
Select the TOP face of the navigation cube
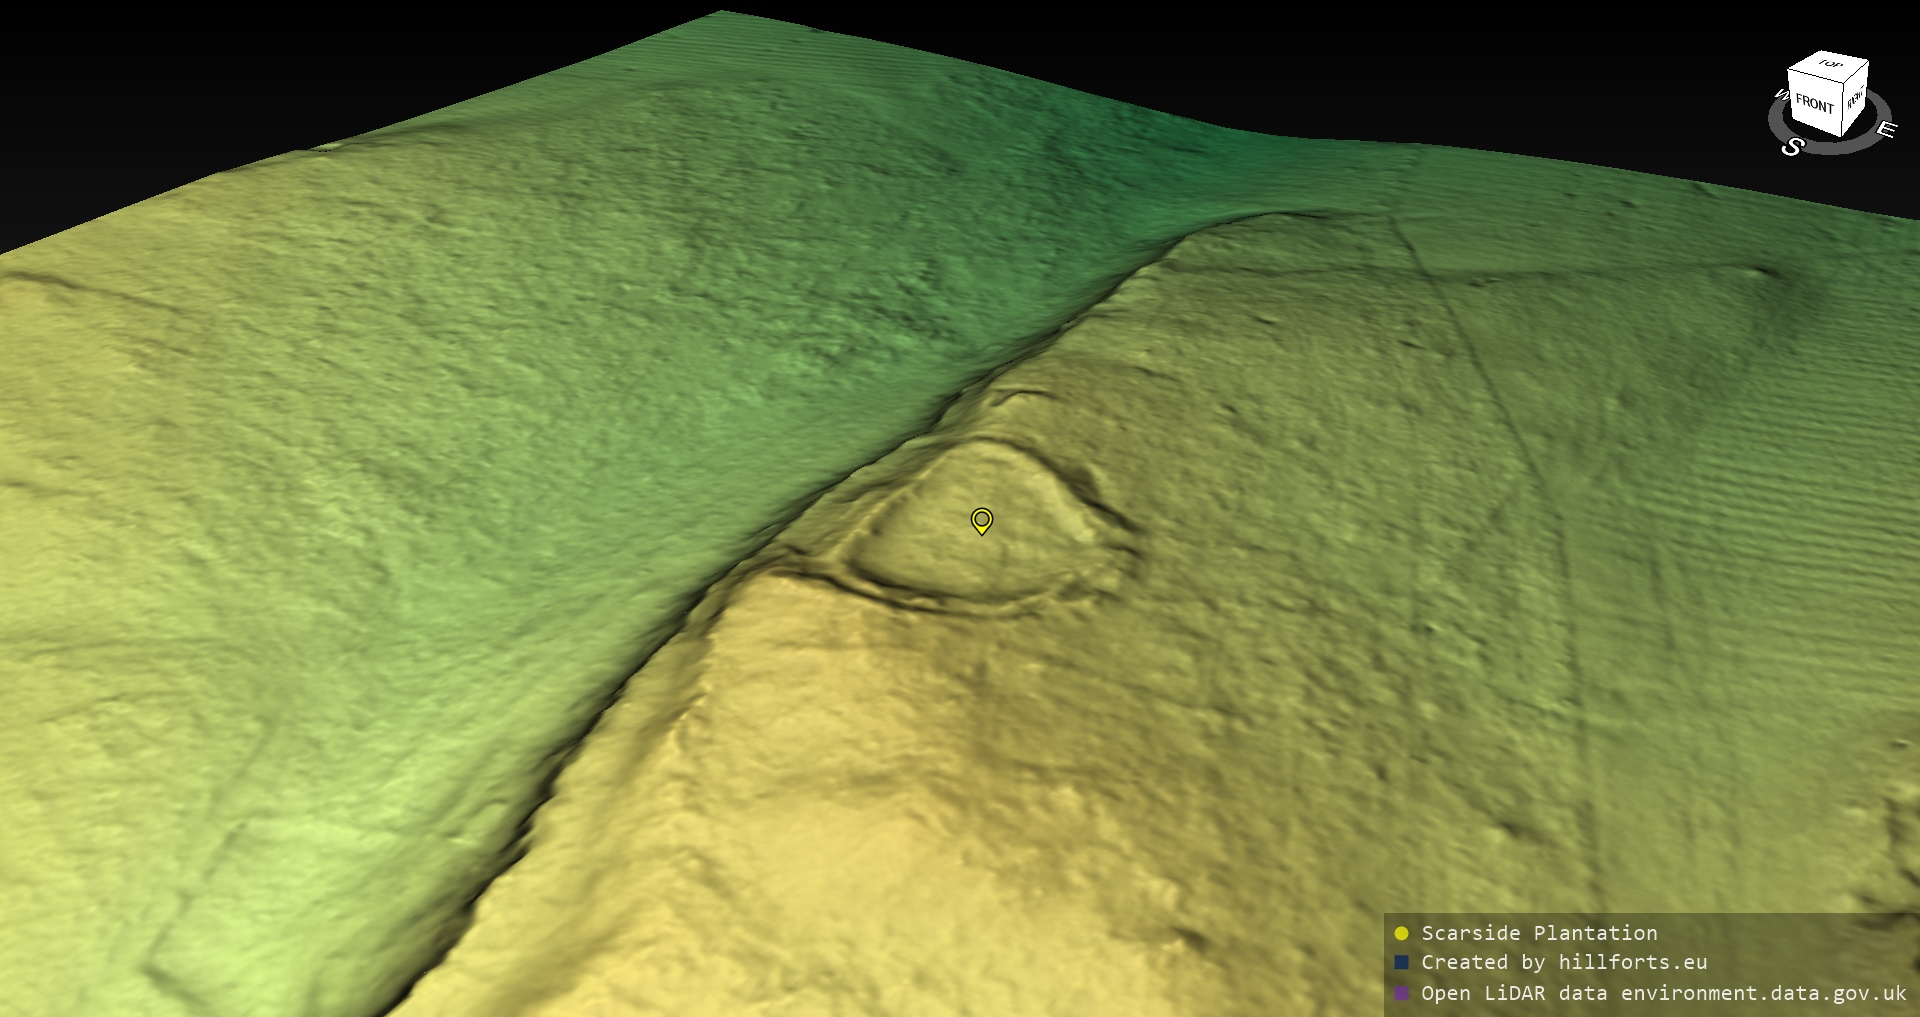point(1830,65)
